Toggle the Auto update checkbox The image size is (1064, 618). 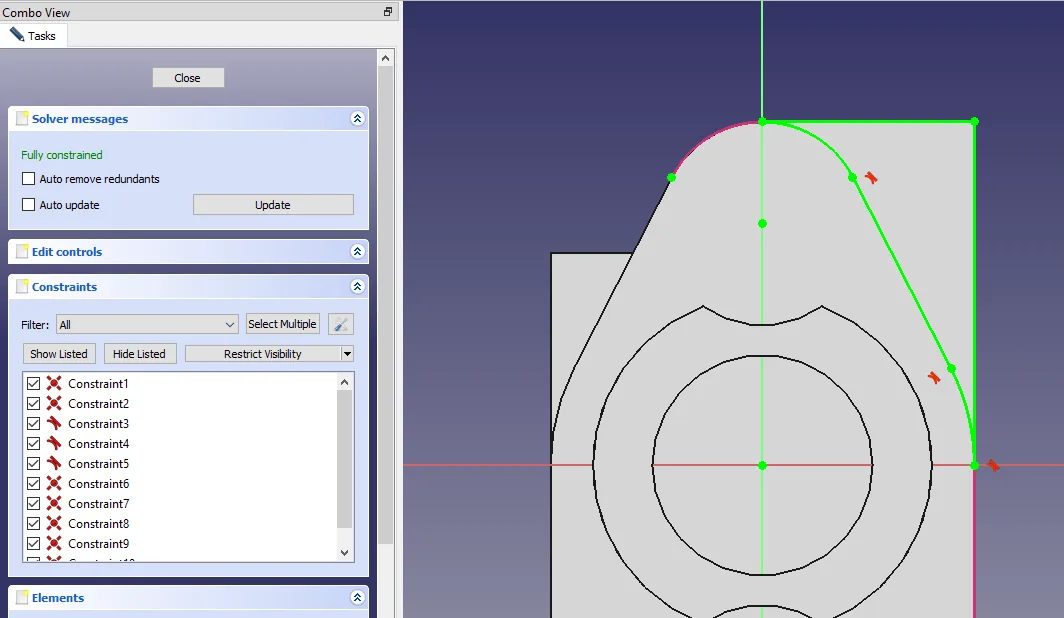[x=29, y=205]
